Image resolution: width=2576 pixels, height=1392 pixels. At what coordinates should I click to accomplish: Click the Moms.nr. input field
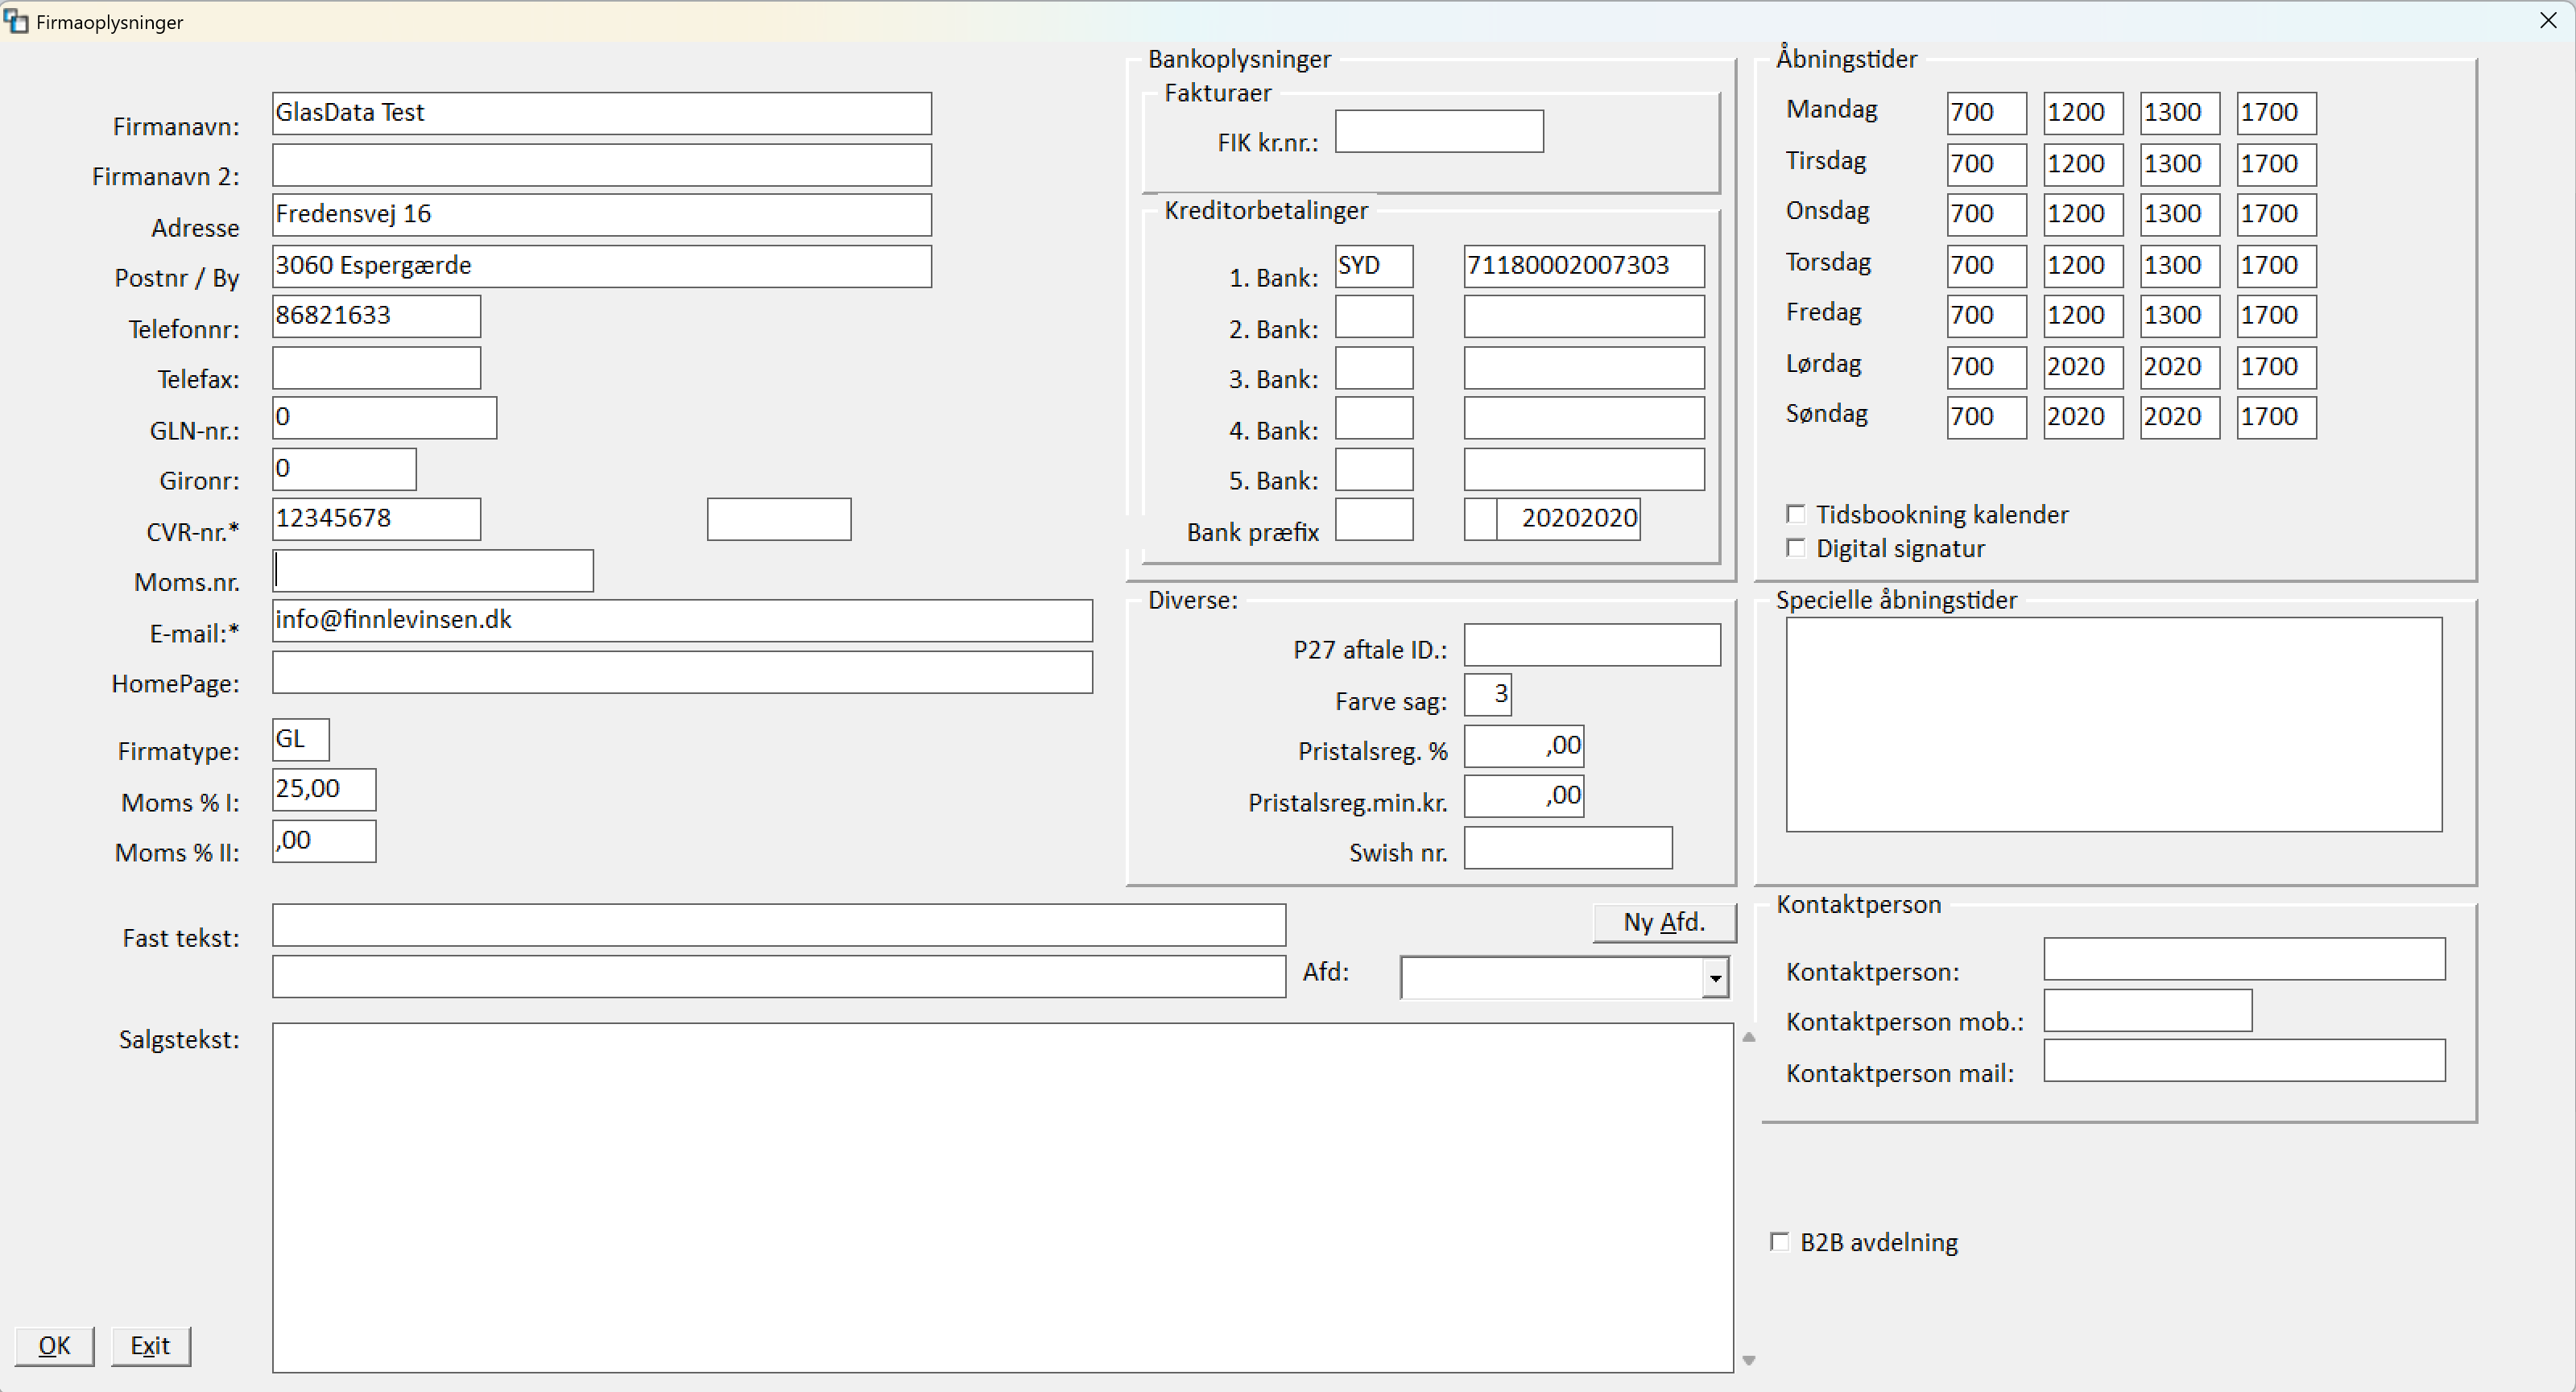(433, 571)
